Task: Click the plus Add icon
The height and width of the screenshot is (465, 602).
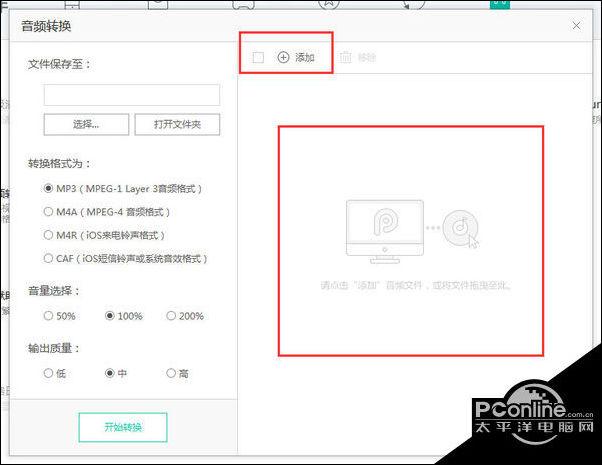Action: [283, 58]
